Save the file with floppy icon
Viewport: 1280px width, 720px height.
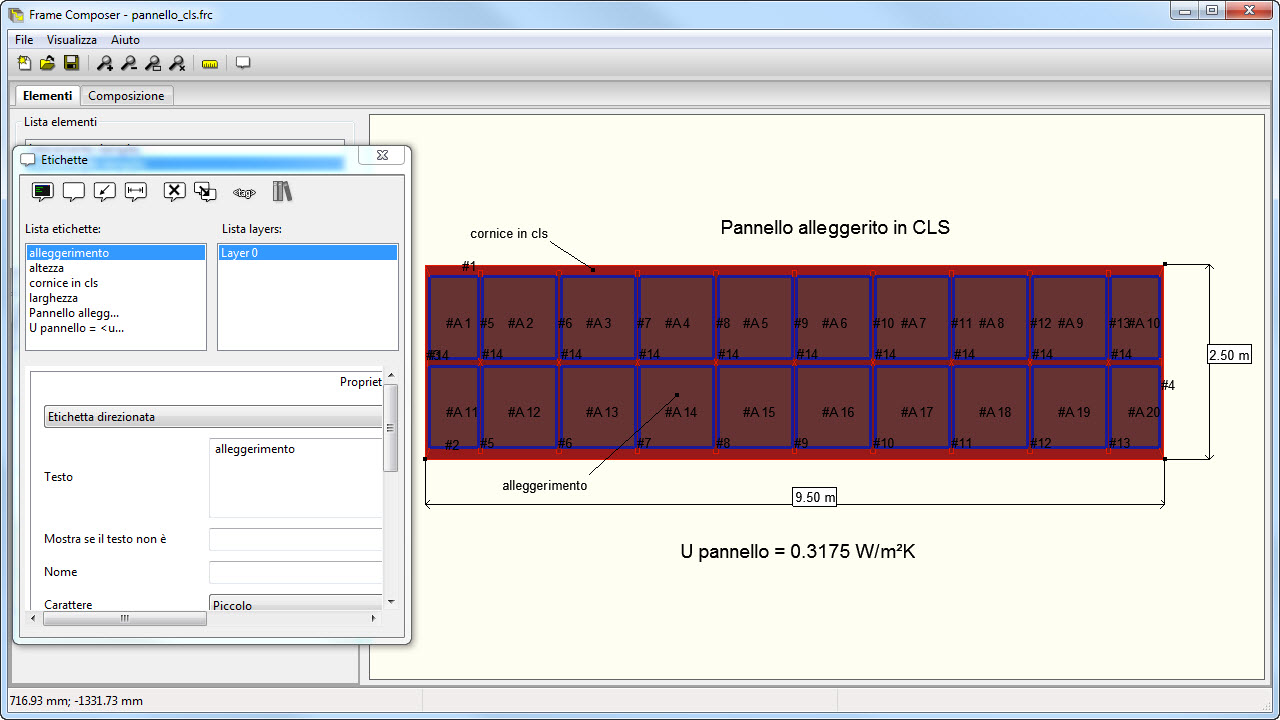click(x=71, y=63)
